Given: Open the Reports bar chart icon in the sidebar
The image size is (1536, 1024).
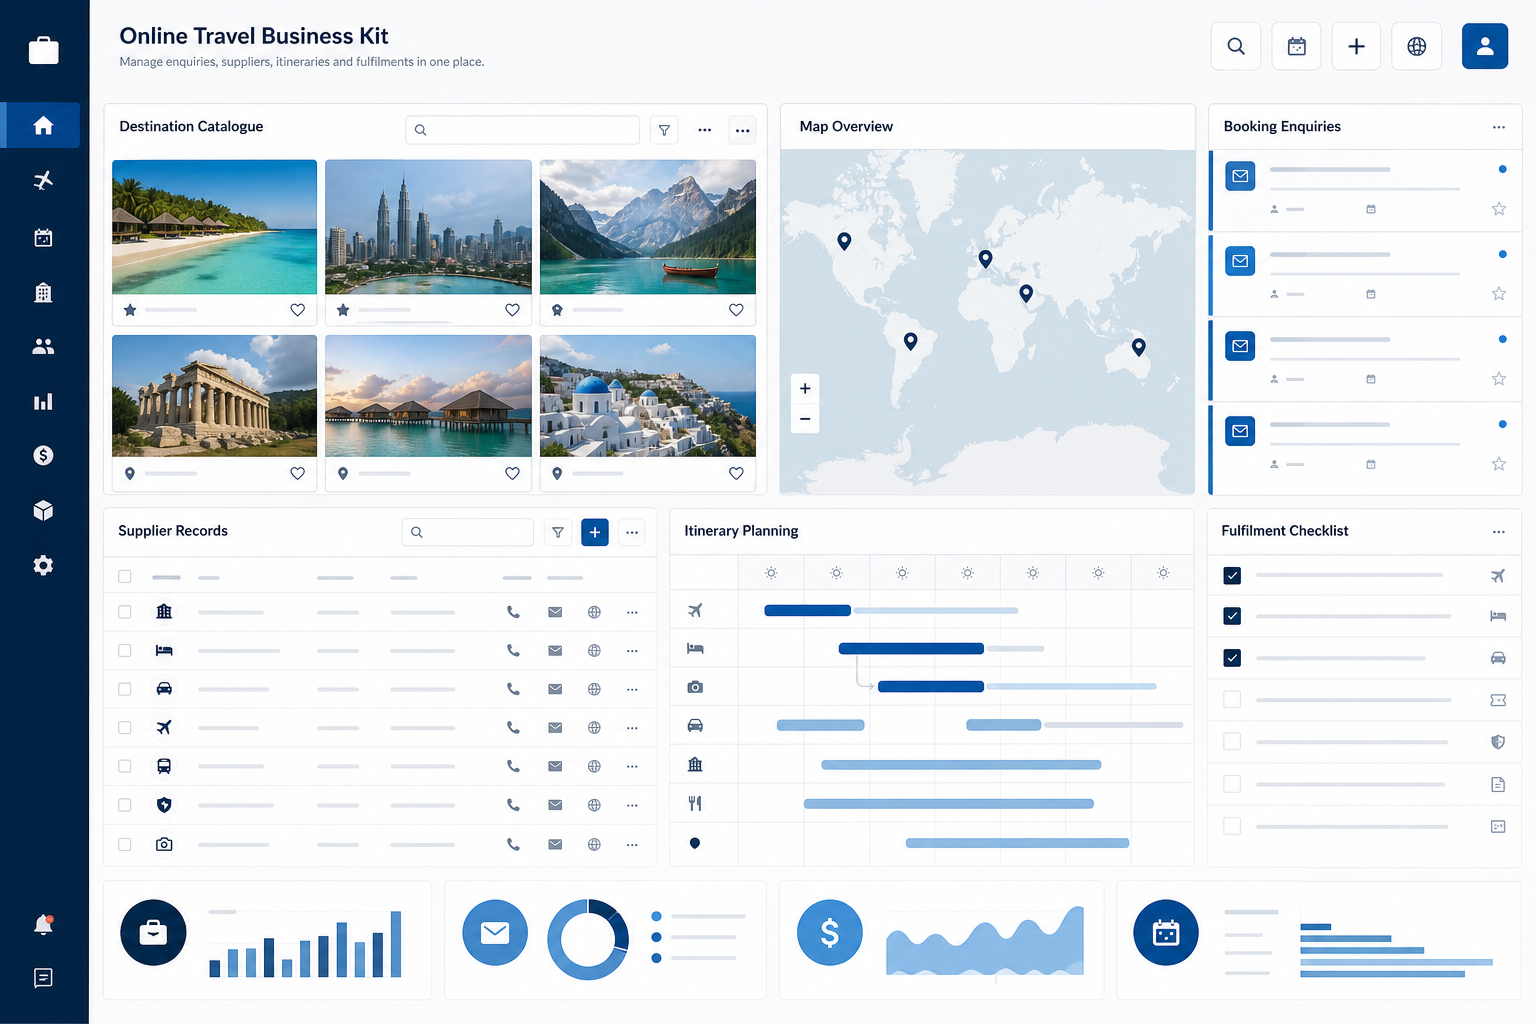Looking at the screenshot, I should pos(43,401).
